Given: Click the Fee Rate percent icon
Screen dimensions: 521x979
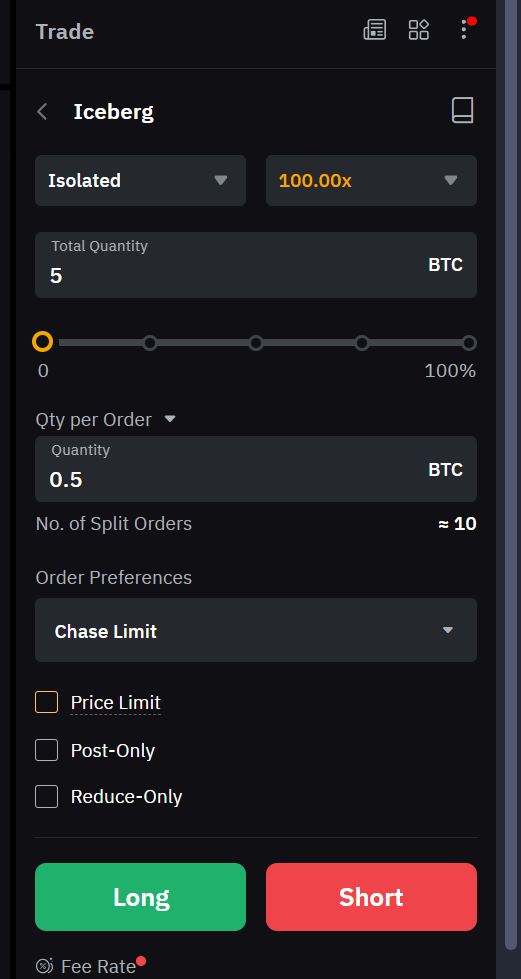Looking at the screenshot, I should pyautogui.click(x=44, y=966).
